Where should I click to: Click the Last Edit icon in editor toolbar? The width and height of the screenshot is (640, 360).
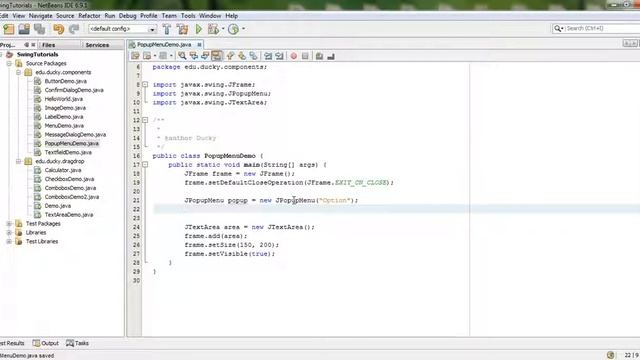pos(135,56)
